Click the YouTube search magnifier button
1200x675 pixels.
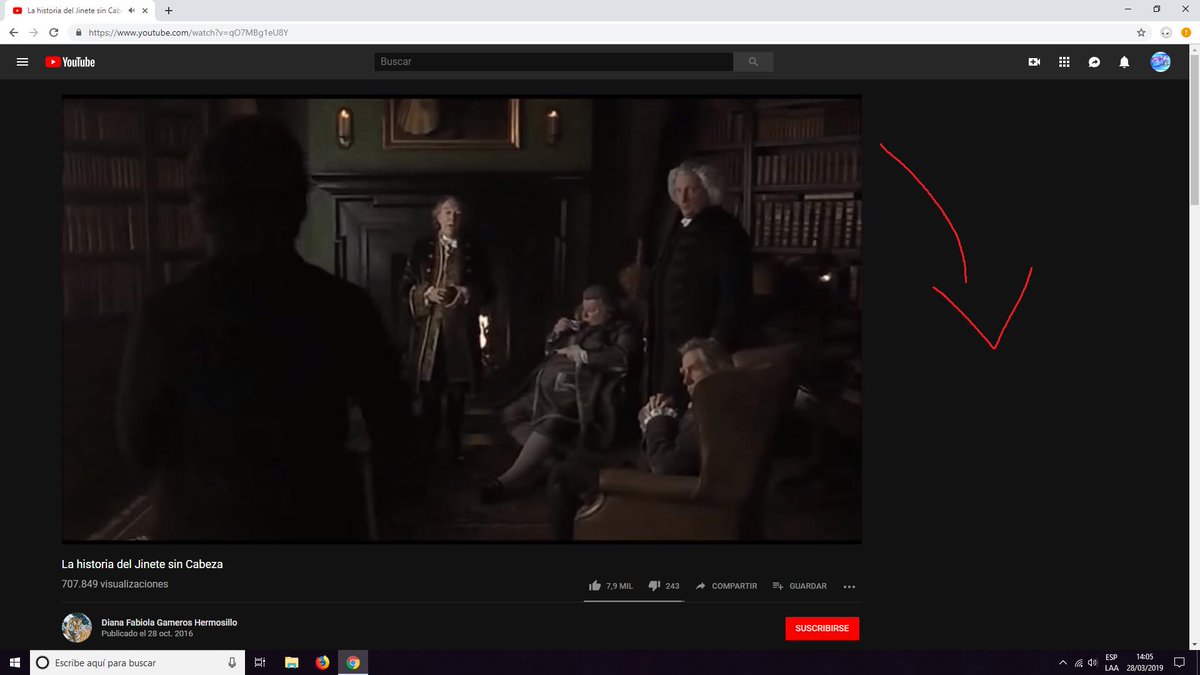(753, 62)
